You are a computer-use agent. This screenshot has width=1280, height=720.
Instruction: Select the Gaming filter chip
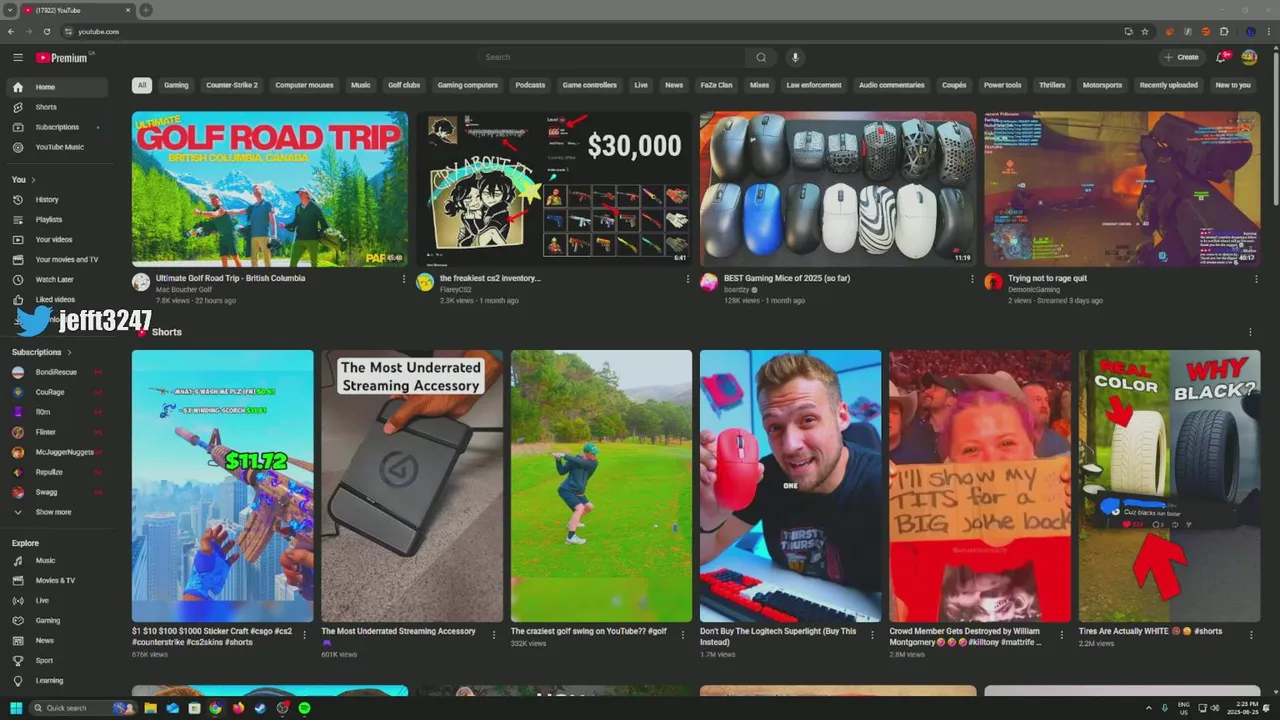176,85
